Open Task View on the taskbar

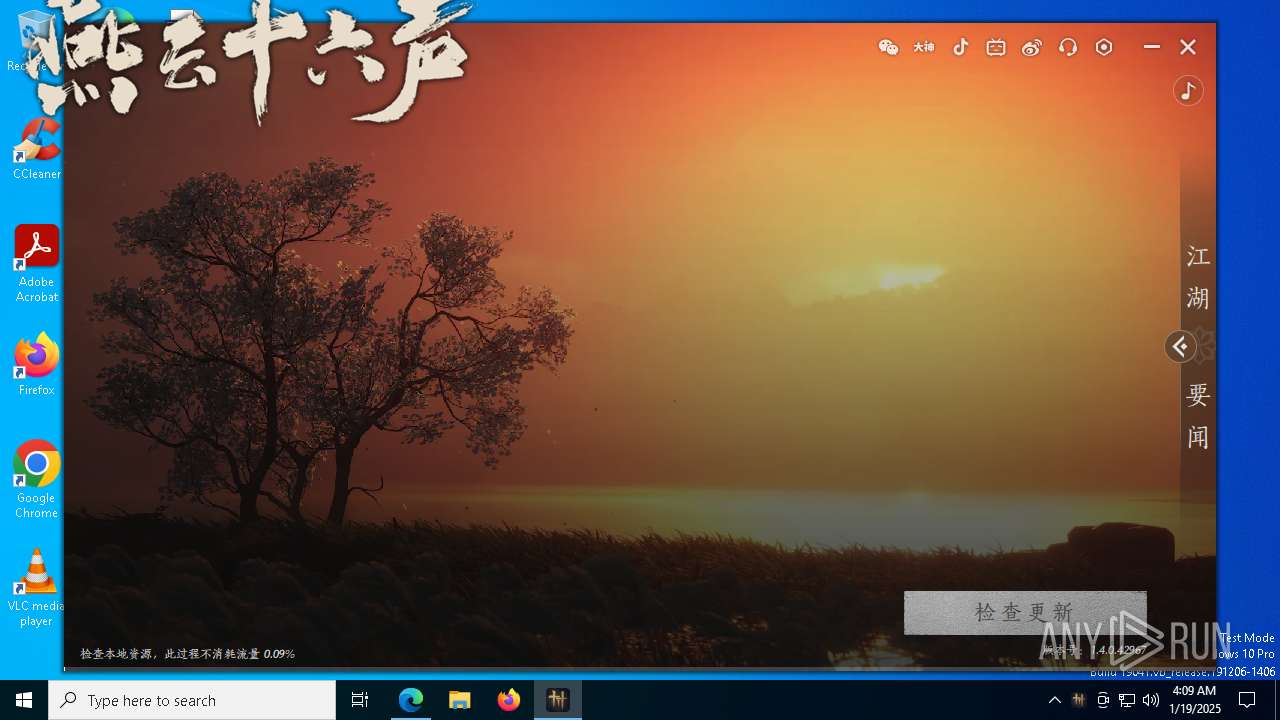360,700
